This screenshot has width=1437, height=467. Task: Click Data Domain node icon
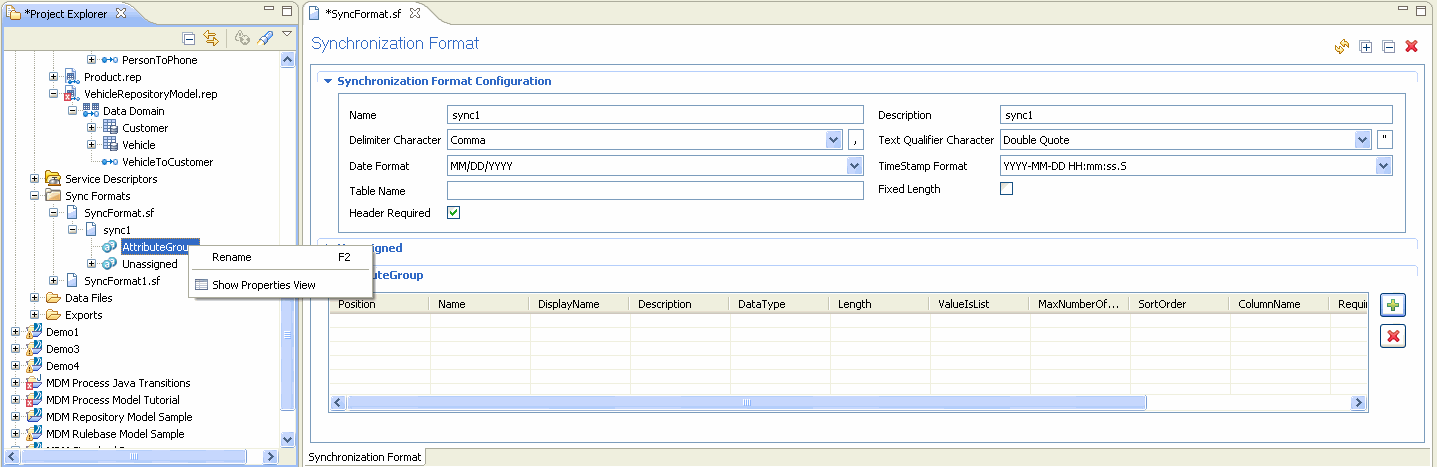pyautogui.click(x=91, y=111)
